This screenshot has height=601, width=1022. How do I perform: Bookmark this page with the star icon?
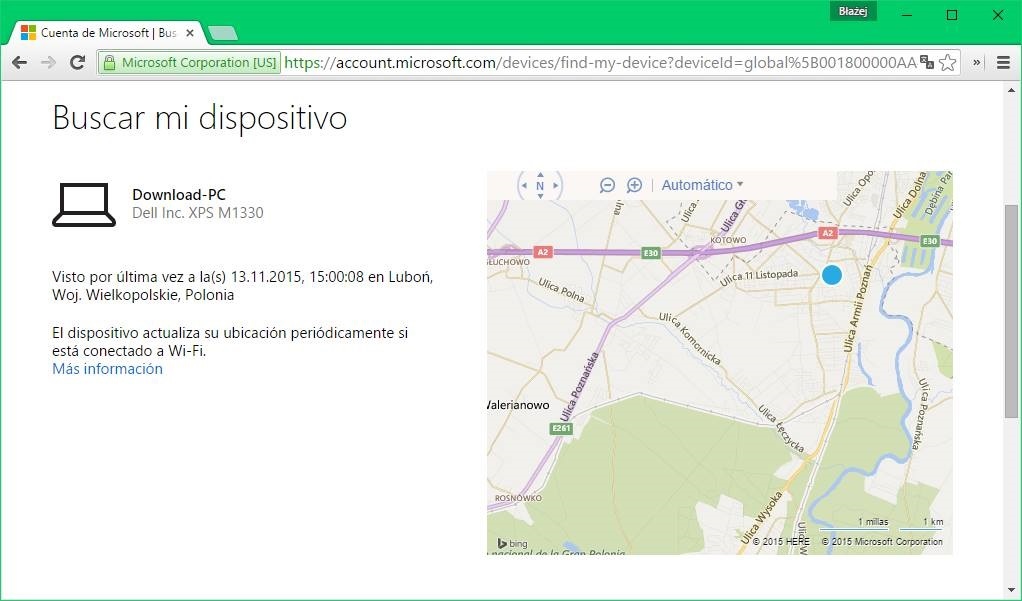click(x=948, y=63)
